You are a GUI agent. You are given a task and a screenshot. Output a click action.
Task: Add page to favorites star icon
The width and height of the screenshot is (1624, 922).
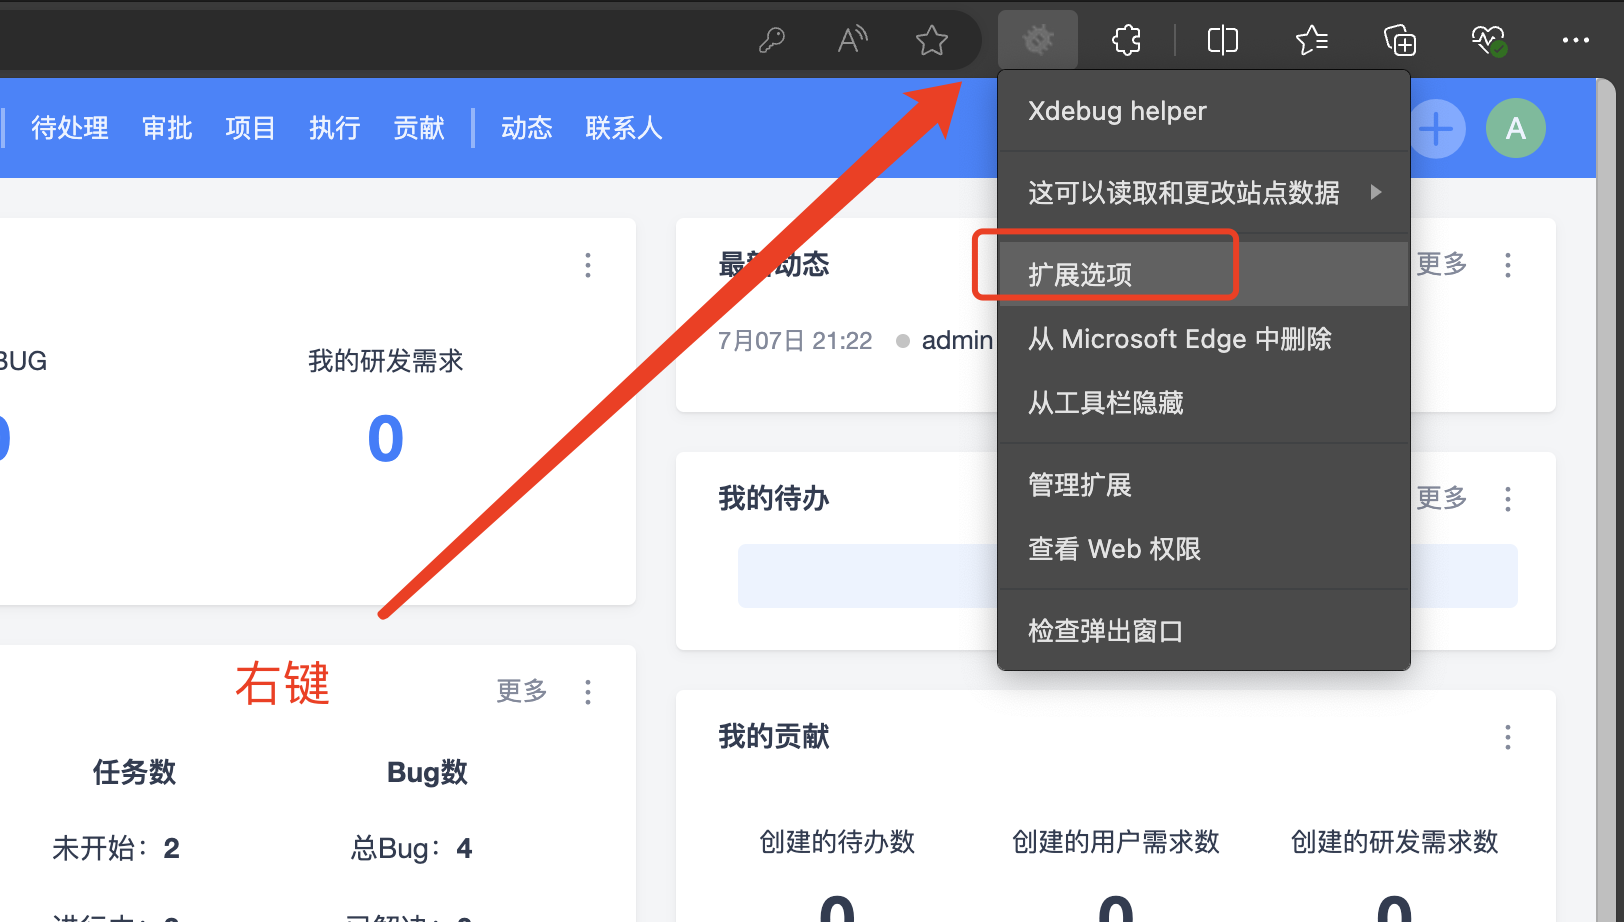pyautogui.click(x=931, y=40)
